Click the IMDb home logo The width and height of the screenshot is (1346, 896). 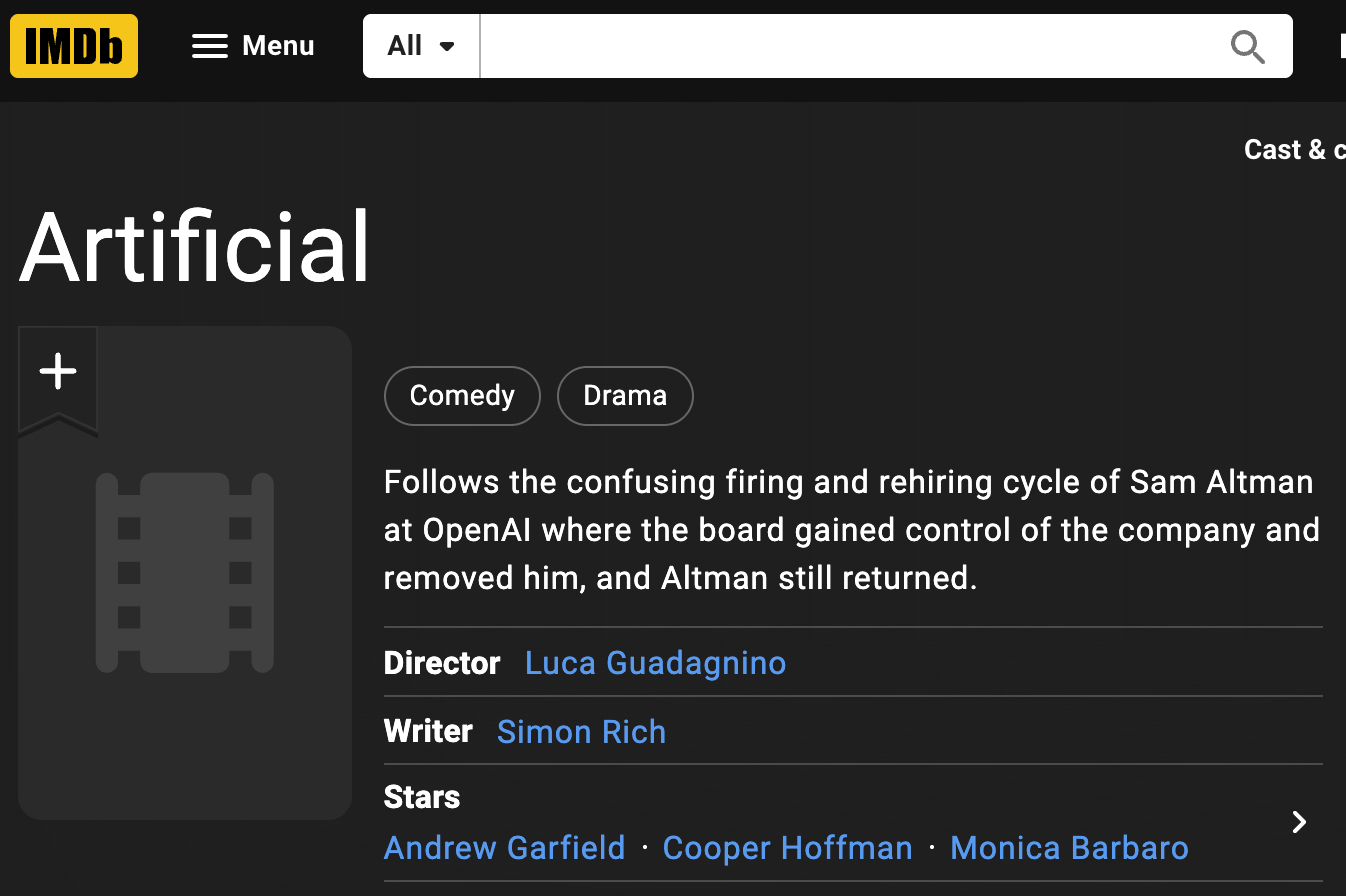(x=74, y=46)
